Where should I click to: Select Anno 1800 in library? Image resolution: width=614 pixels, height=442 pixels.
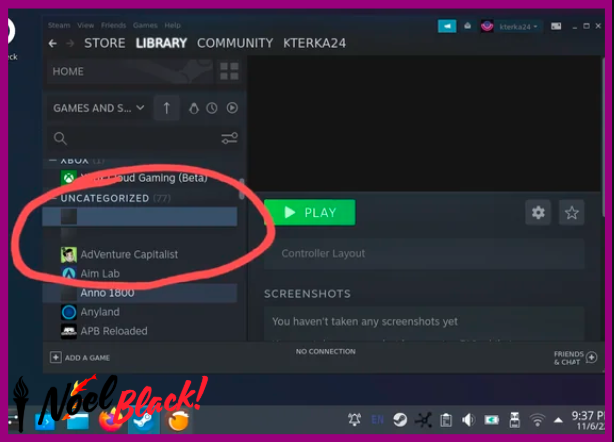[x=140, y=293]
